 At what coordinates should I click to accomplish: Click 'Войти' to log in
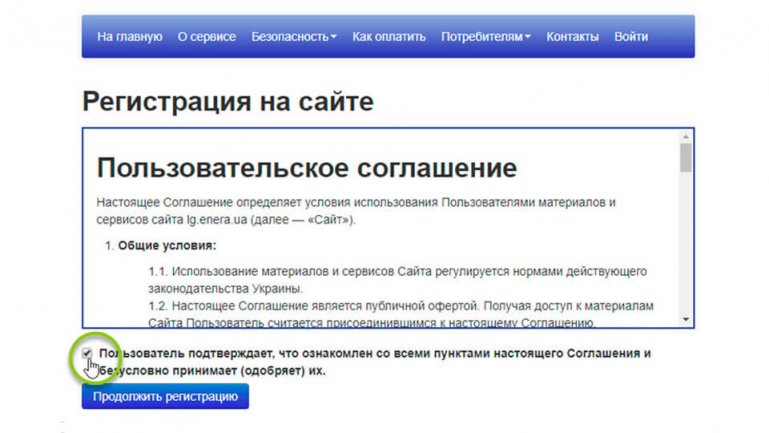pos(631,37)
